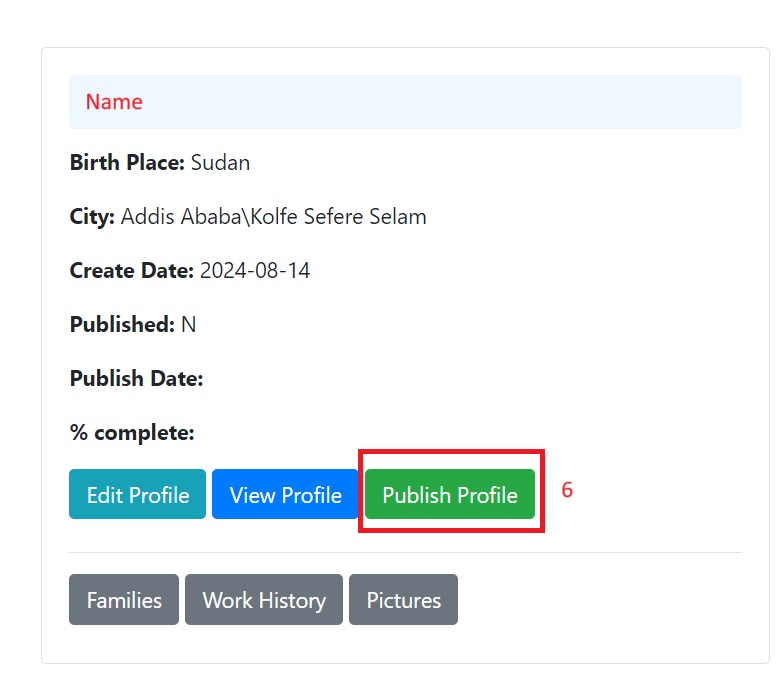This screenshot has height=682, width=780.
Task: Click the red number 6 annotation
Action: (567, 490)
